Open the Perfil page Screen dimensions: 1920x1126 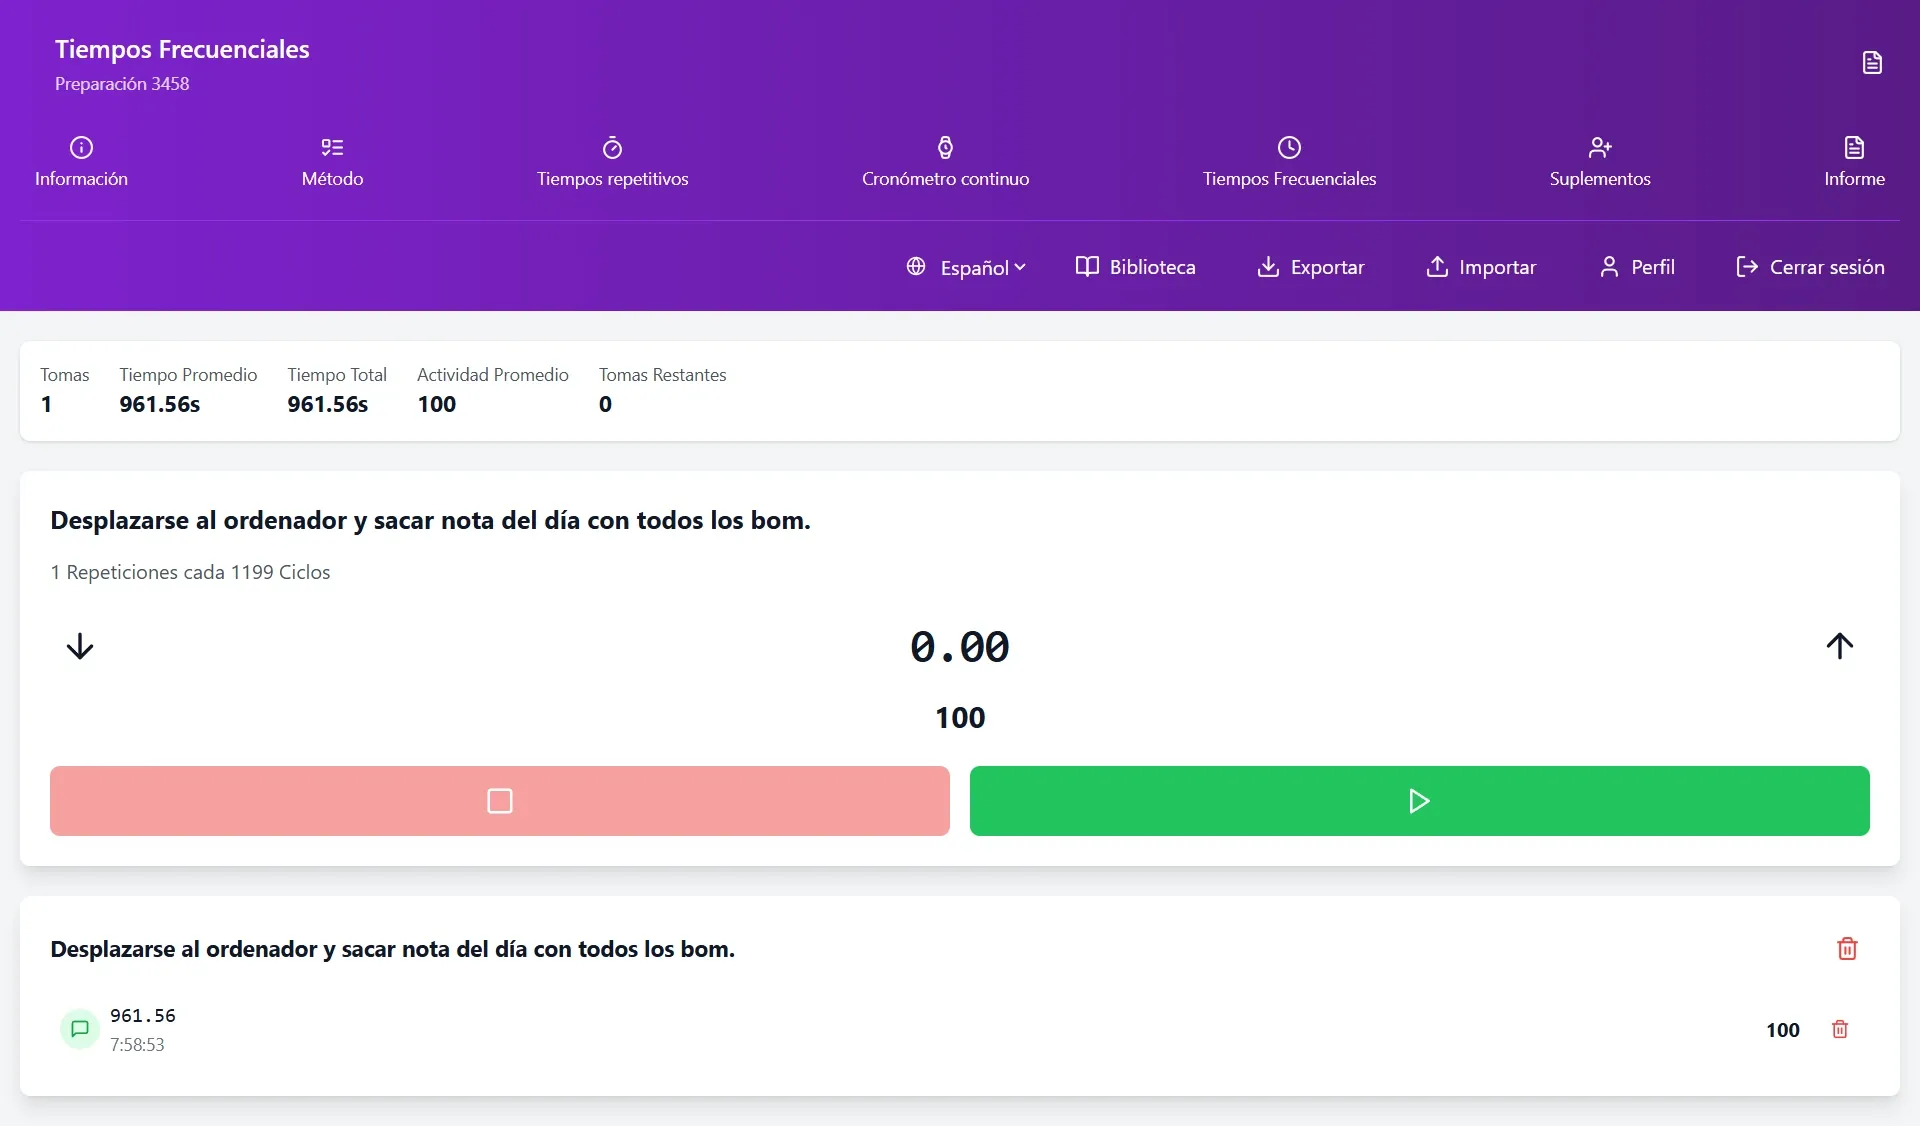point(1636,267)
